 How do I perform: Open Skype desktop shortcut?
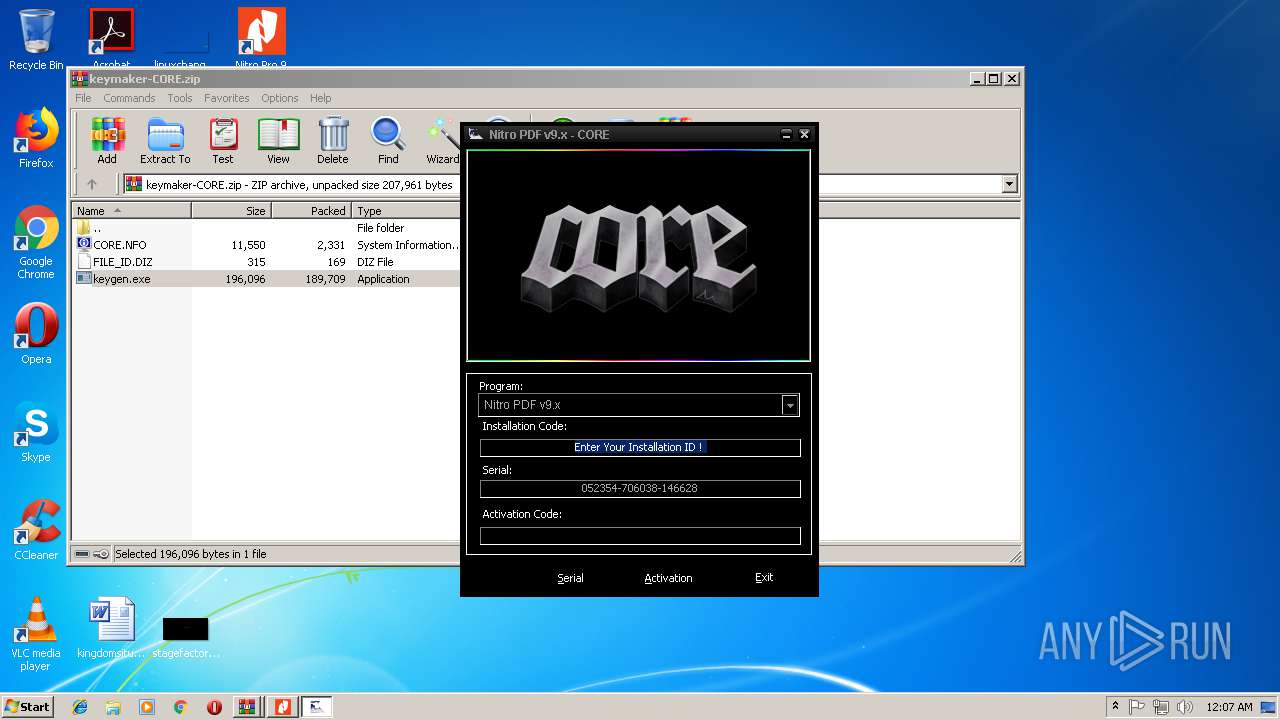tap(36, 432)
